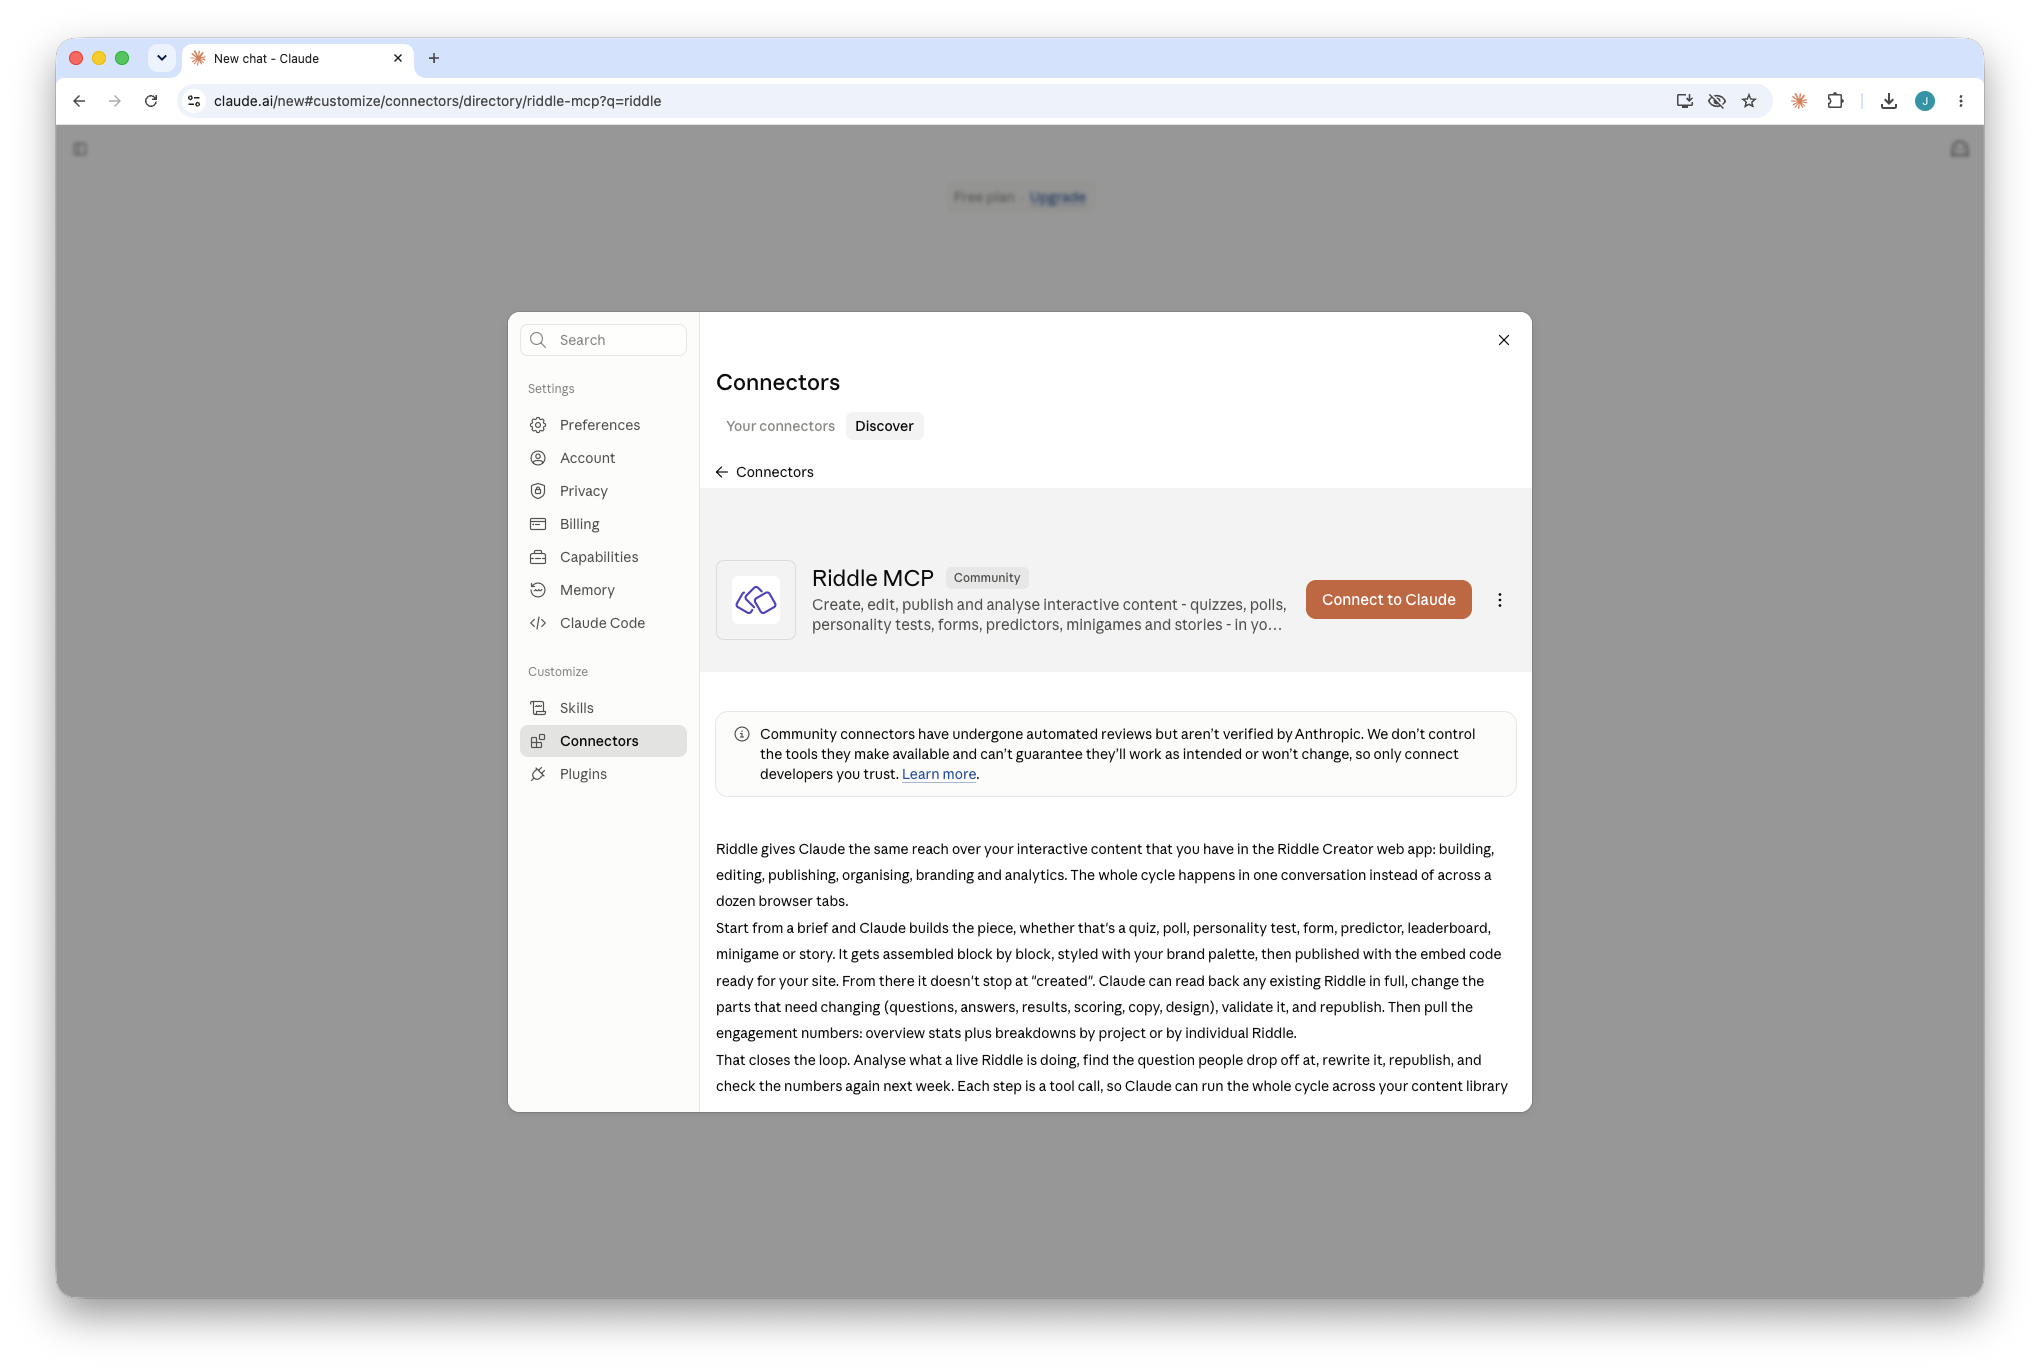Open Account settings
This screenshot has width=2040, height=1372.
click(x=603, y=458)
